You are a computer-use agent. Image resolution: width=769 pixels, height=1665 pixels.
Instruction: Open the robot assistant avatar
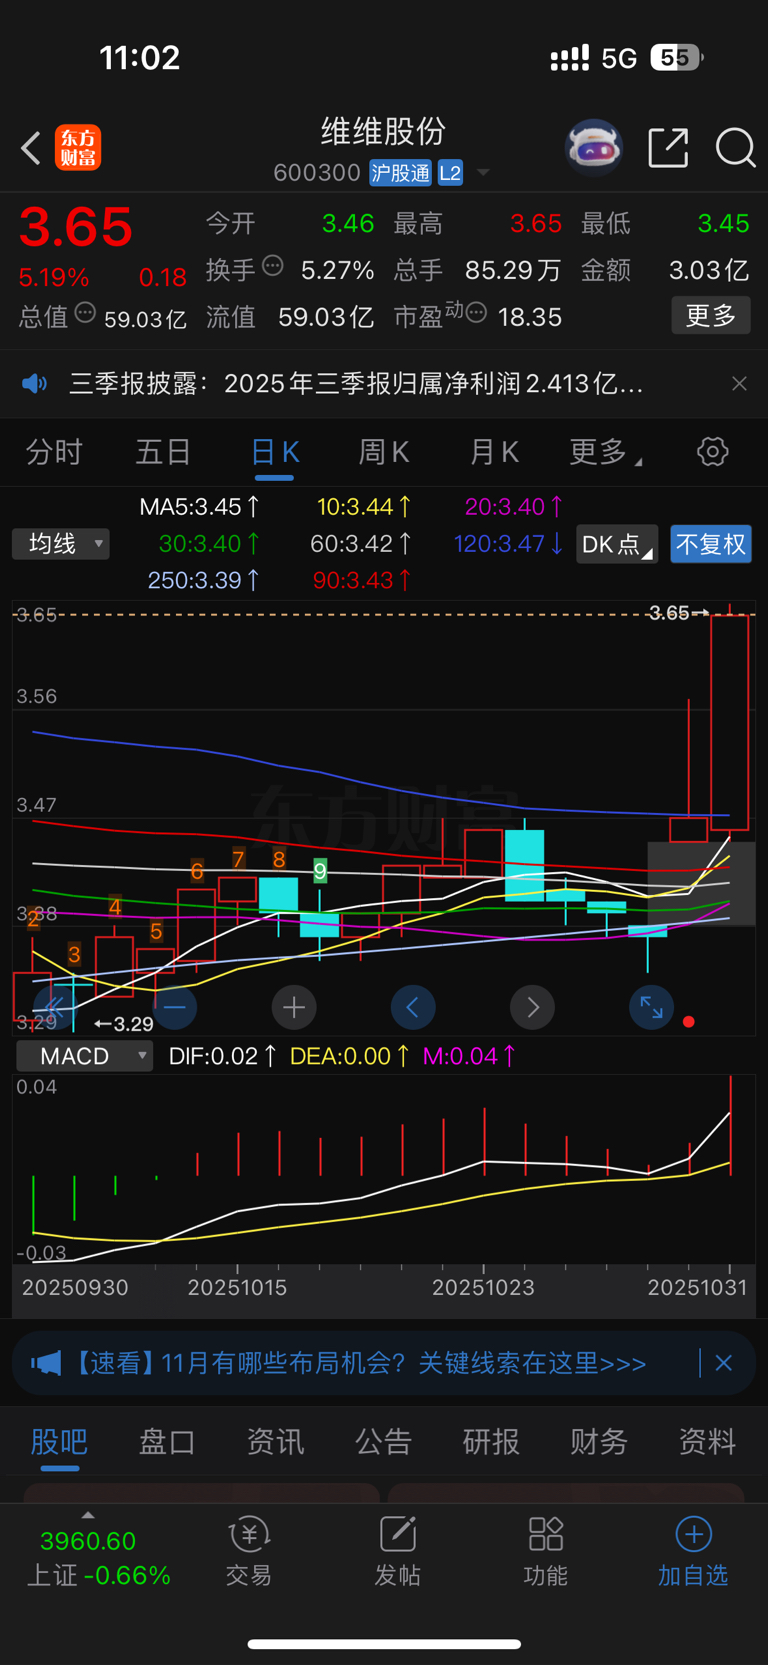pos(594,148)
